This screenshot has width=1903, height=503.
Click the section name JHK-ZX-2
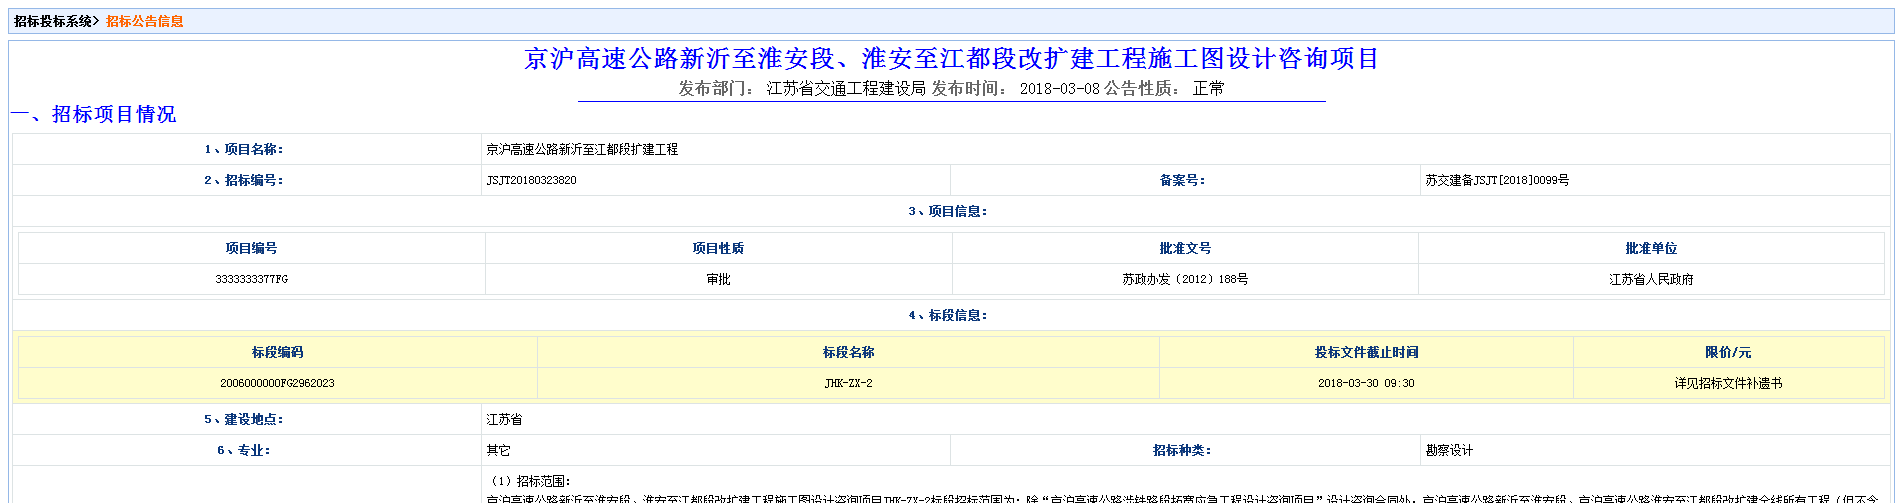(x=848, y=383)
